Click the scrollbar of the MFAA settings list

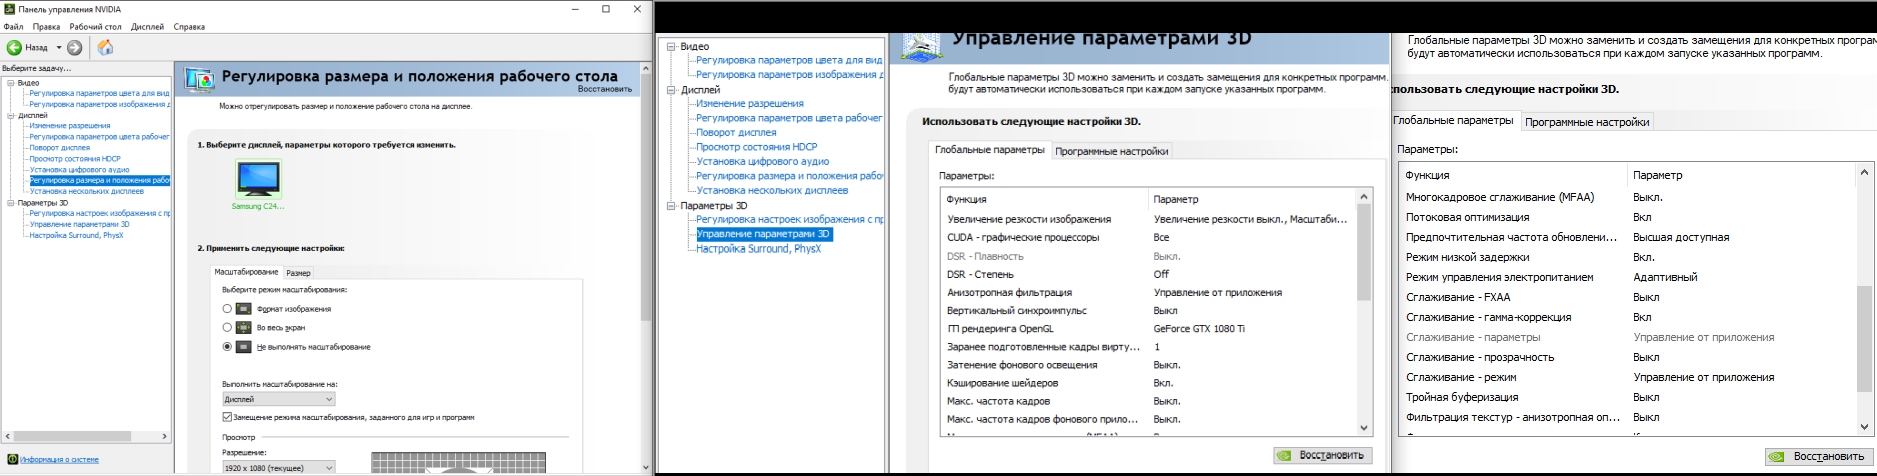(x=1864, y=299)
